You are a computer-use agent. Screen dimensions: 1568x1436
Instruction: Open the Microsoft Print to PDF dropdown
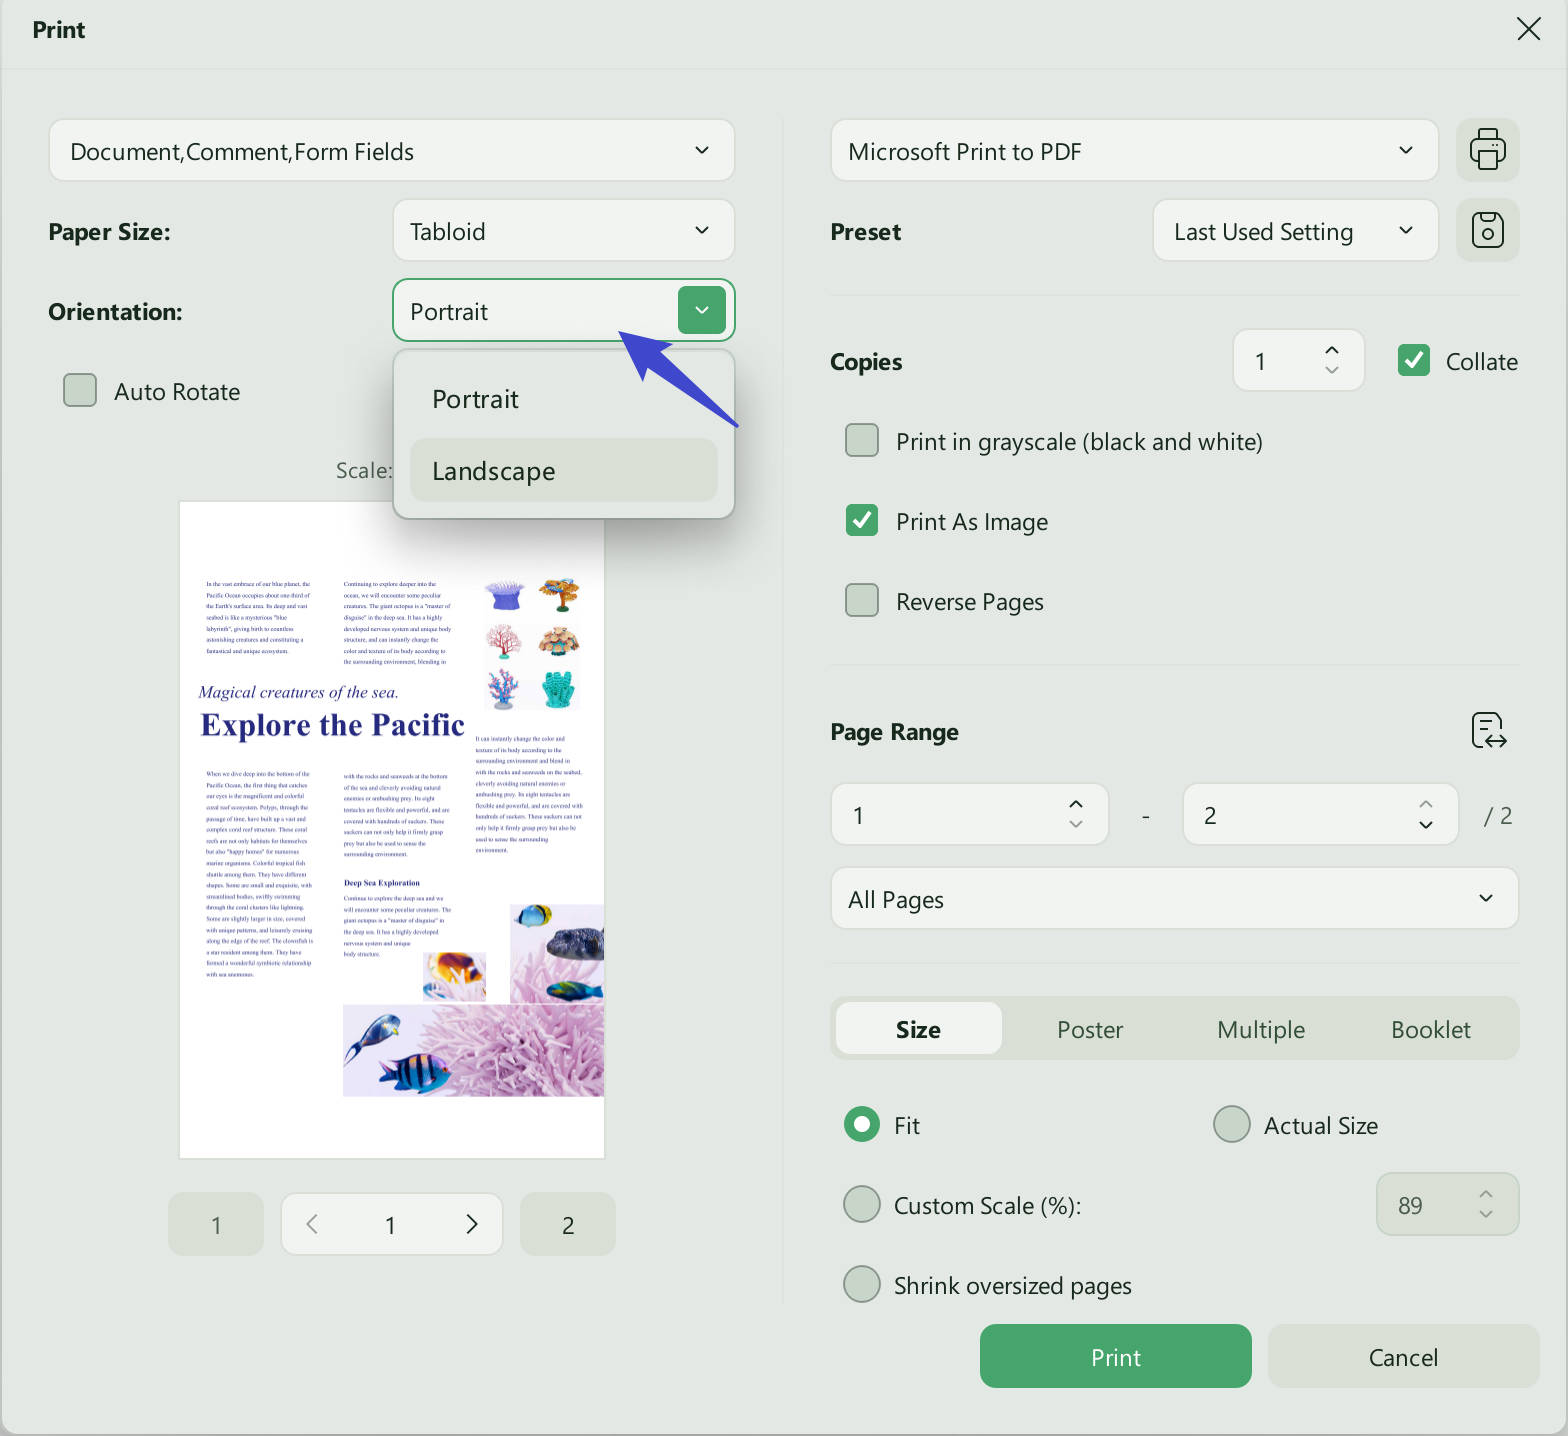[1134, 150]
